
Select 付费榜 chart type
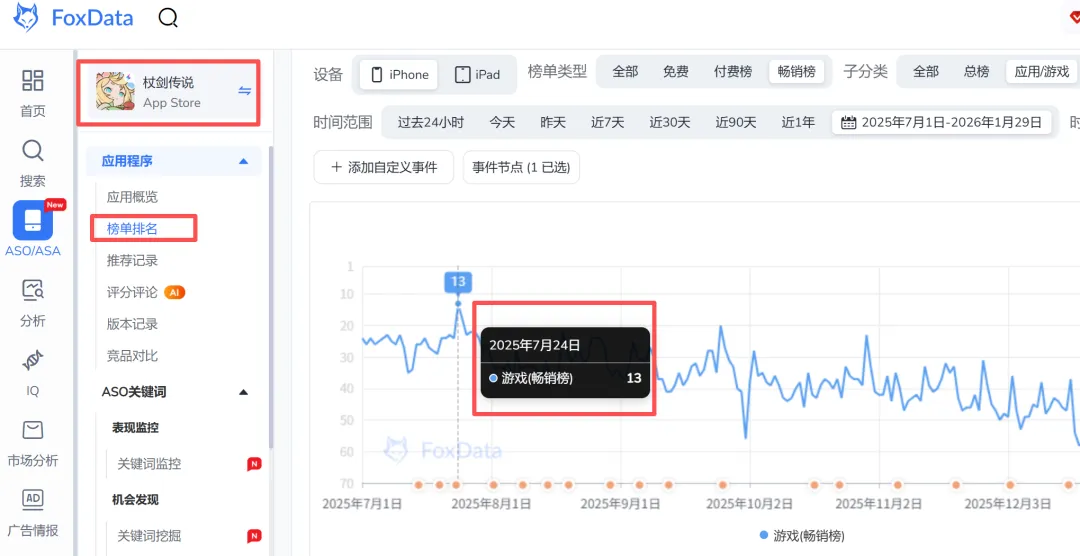click(x=732, y=72)
